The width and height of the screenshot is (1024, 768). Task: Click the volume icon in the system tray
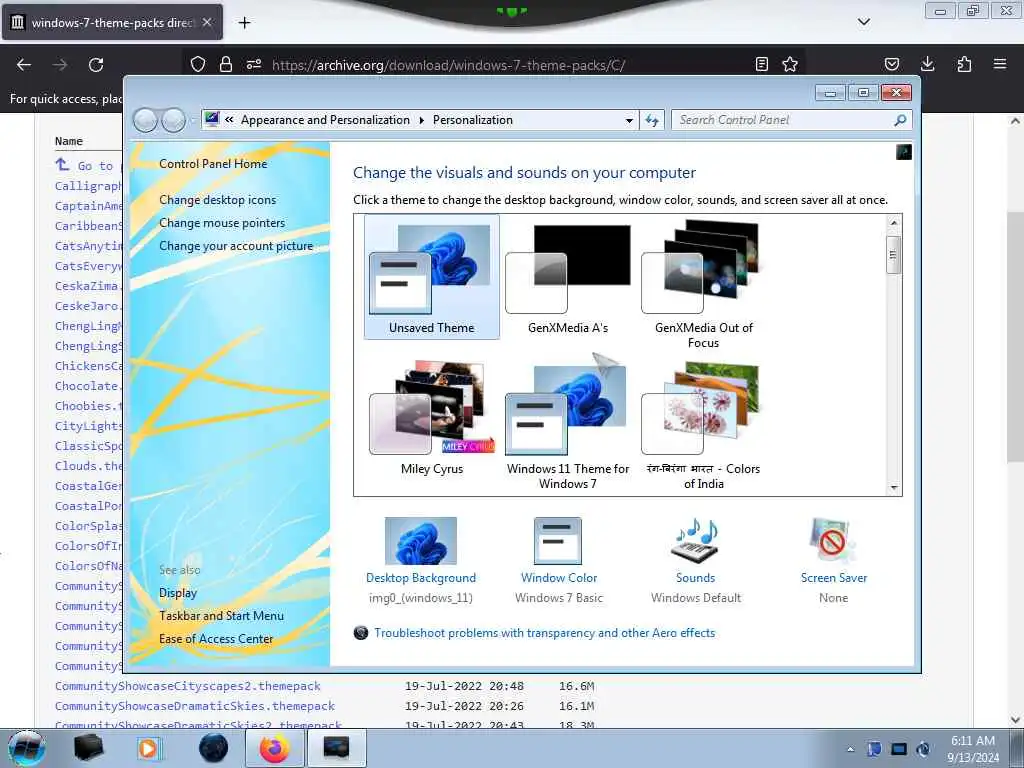[x=923, y=749]
